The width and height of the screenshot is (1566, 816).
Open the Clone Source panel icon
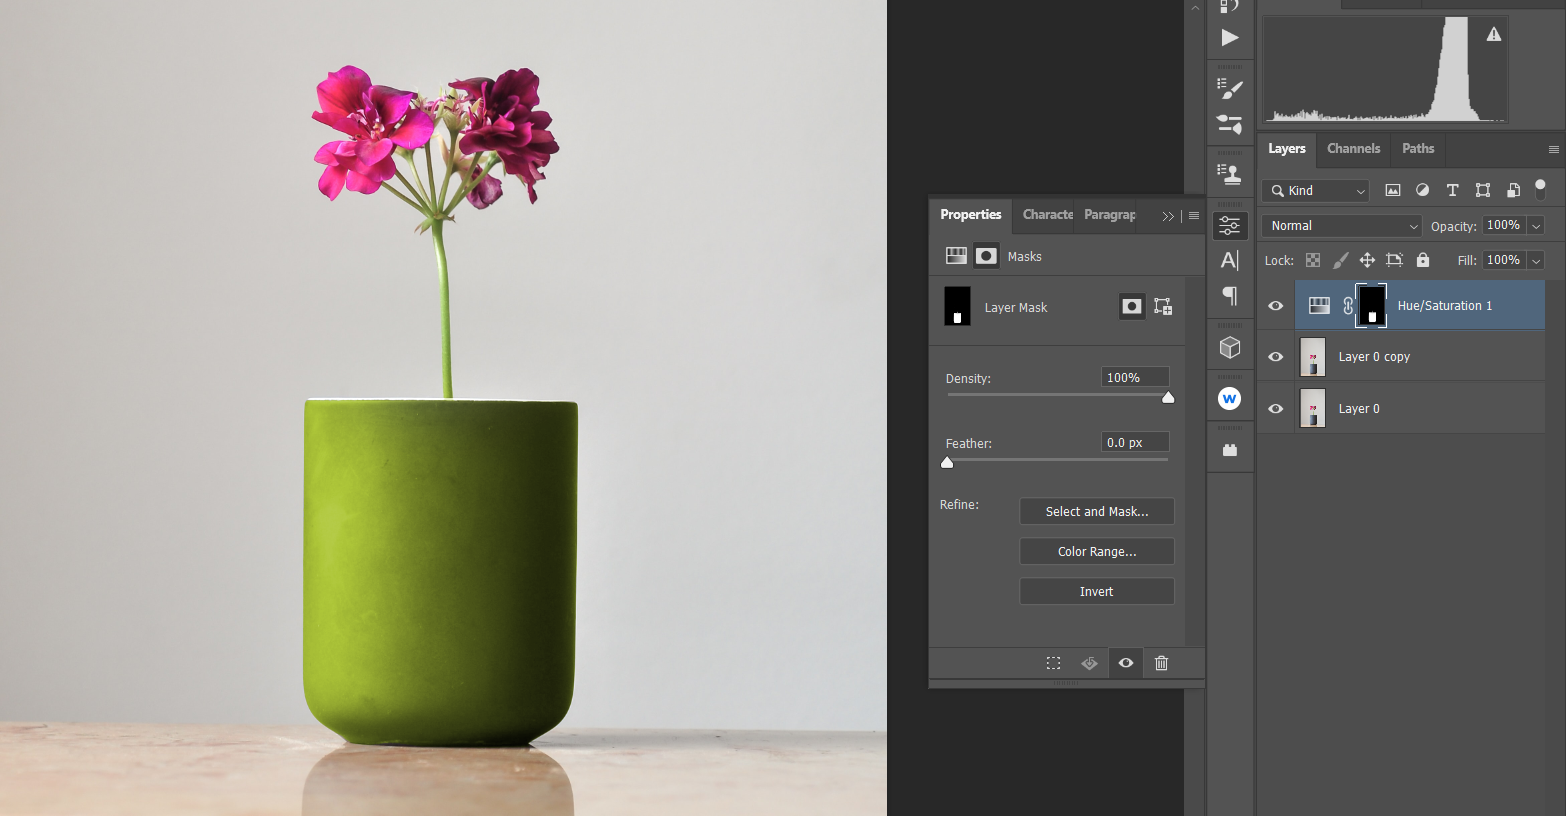1230,174
